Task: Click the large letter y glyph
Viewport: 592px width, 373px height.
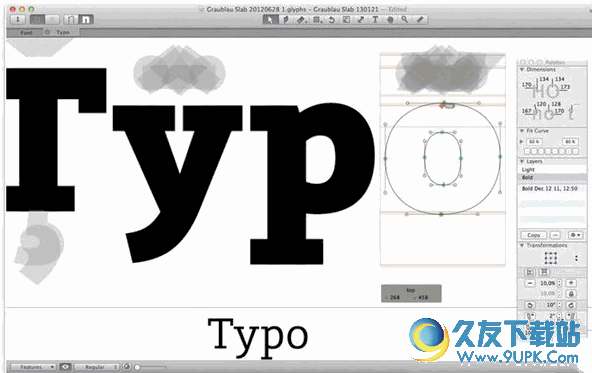Action: pos(177,183)
